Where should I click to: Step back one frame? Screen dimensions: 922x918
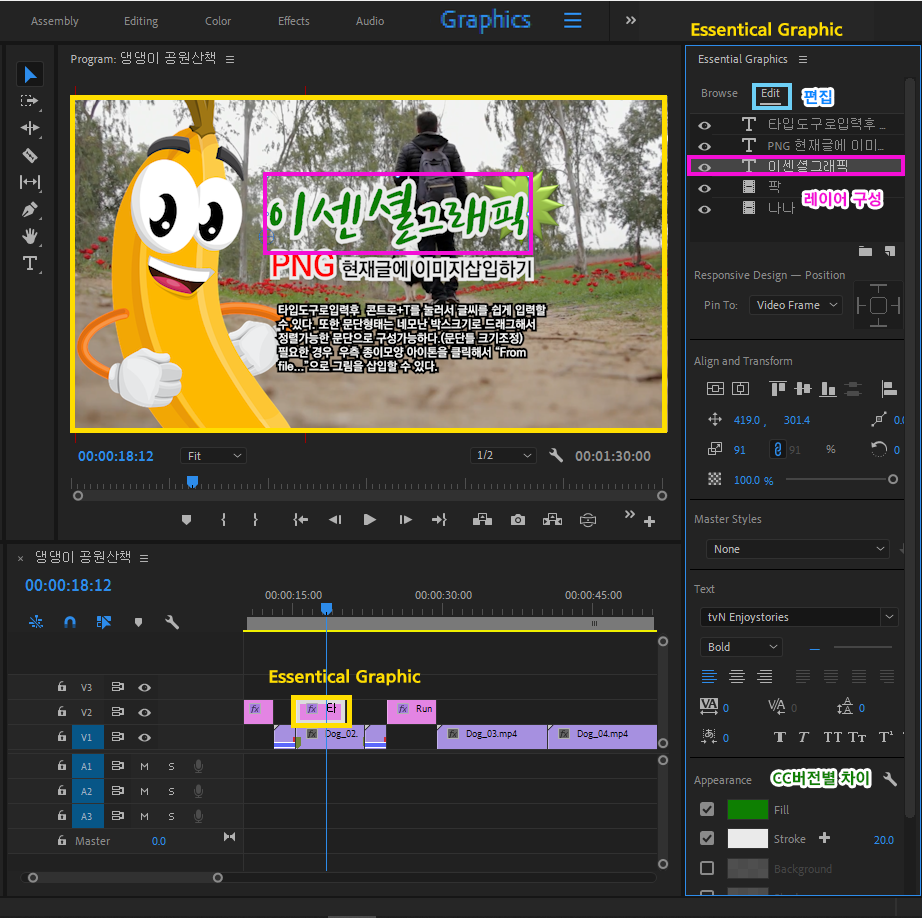[335, 520]
